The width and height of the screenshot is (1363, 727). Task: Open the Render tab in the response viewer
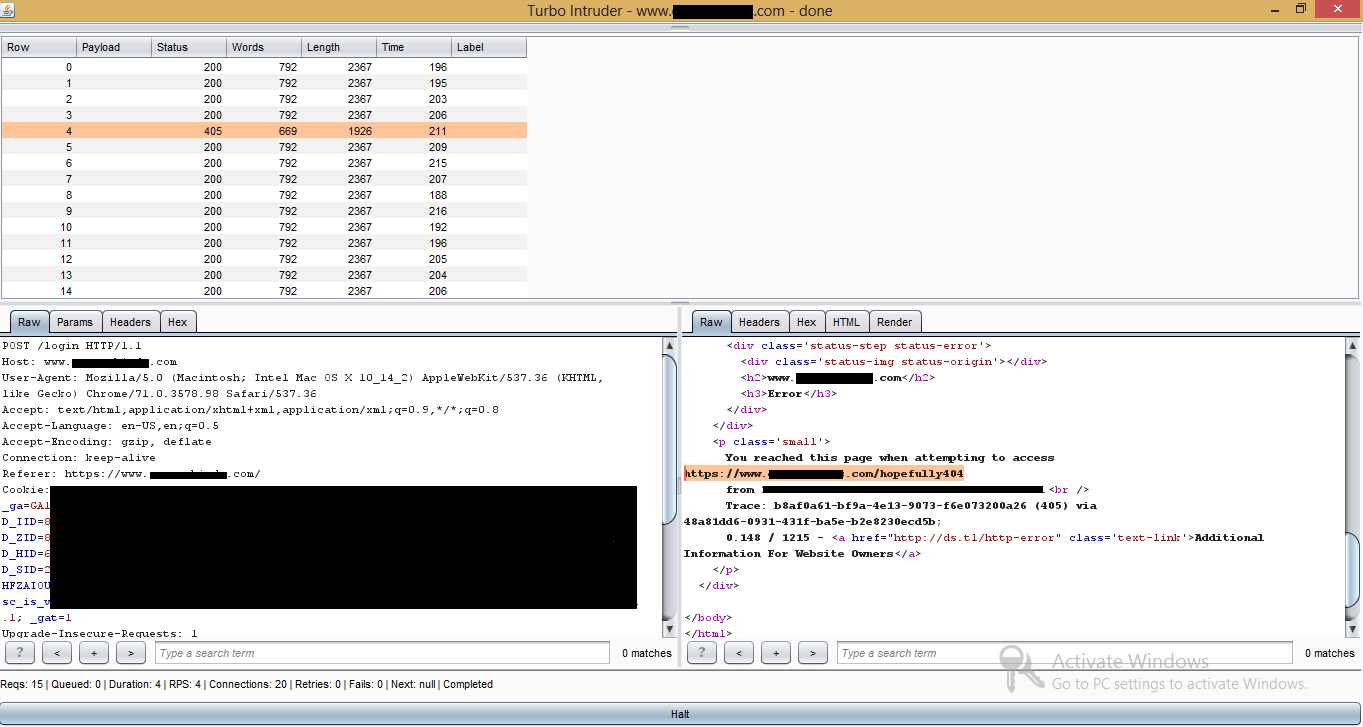[x=894, y=321]
